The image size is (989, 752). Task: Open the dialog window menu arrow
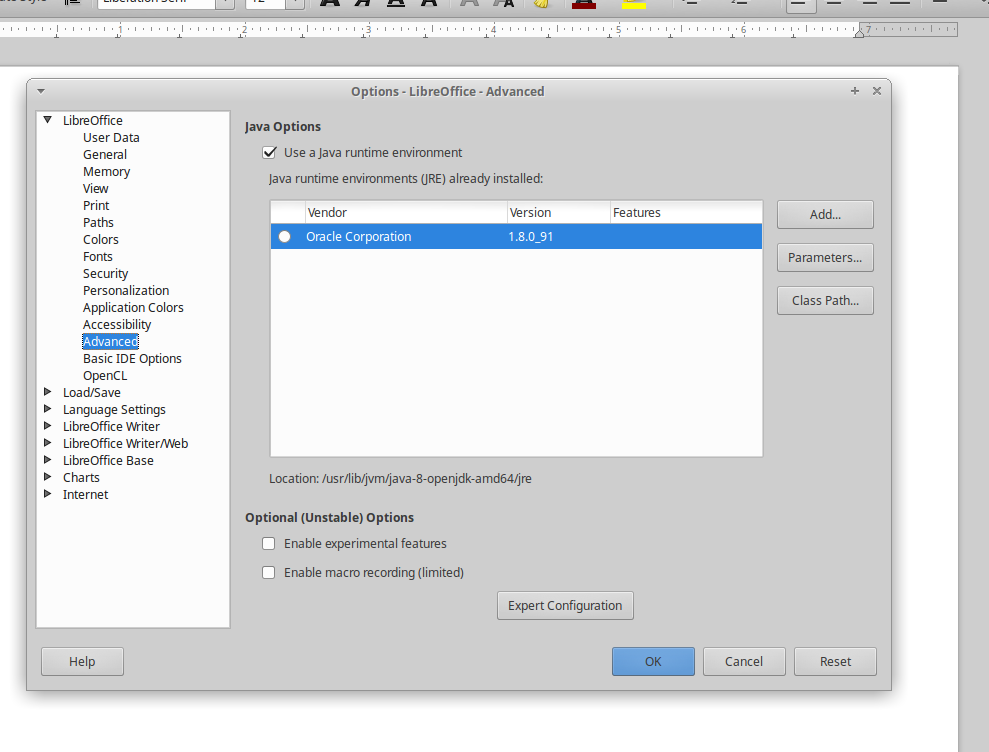click(41, 91)
